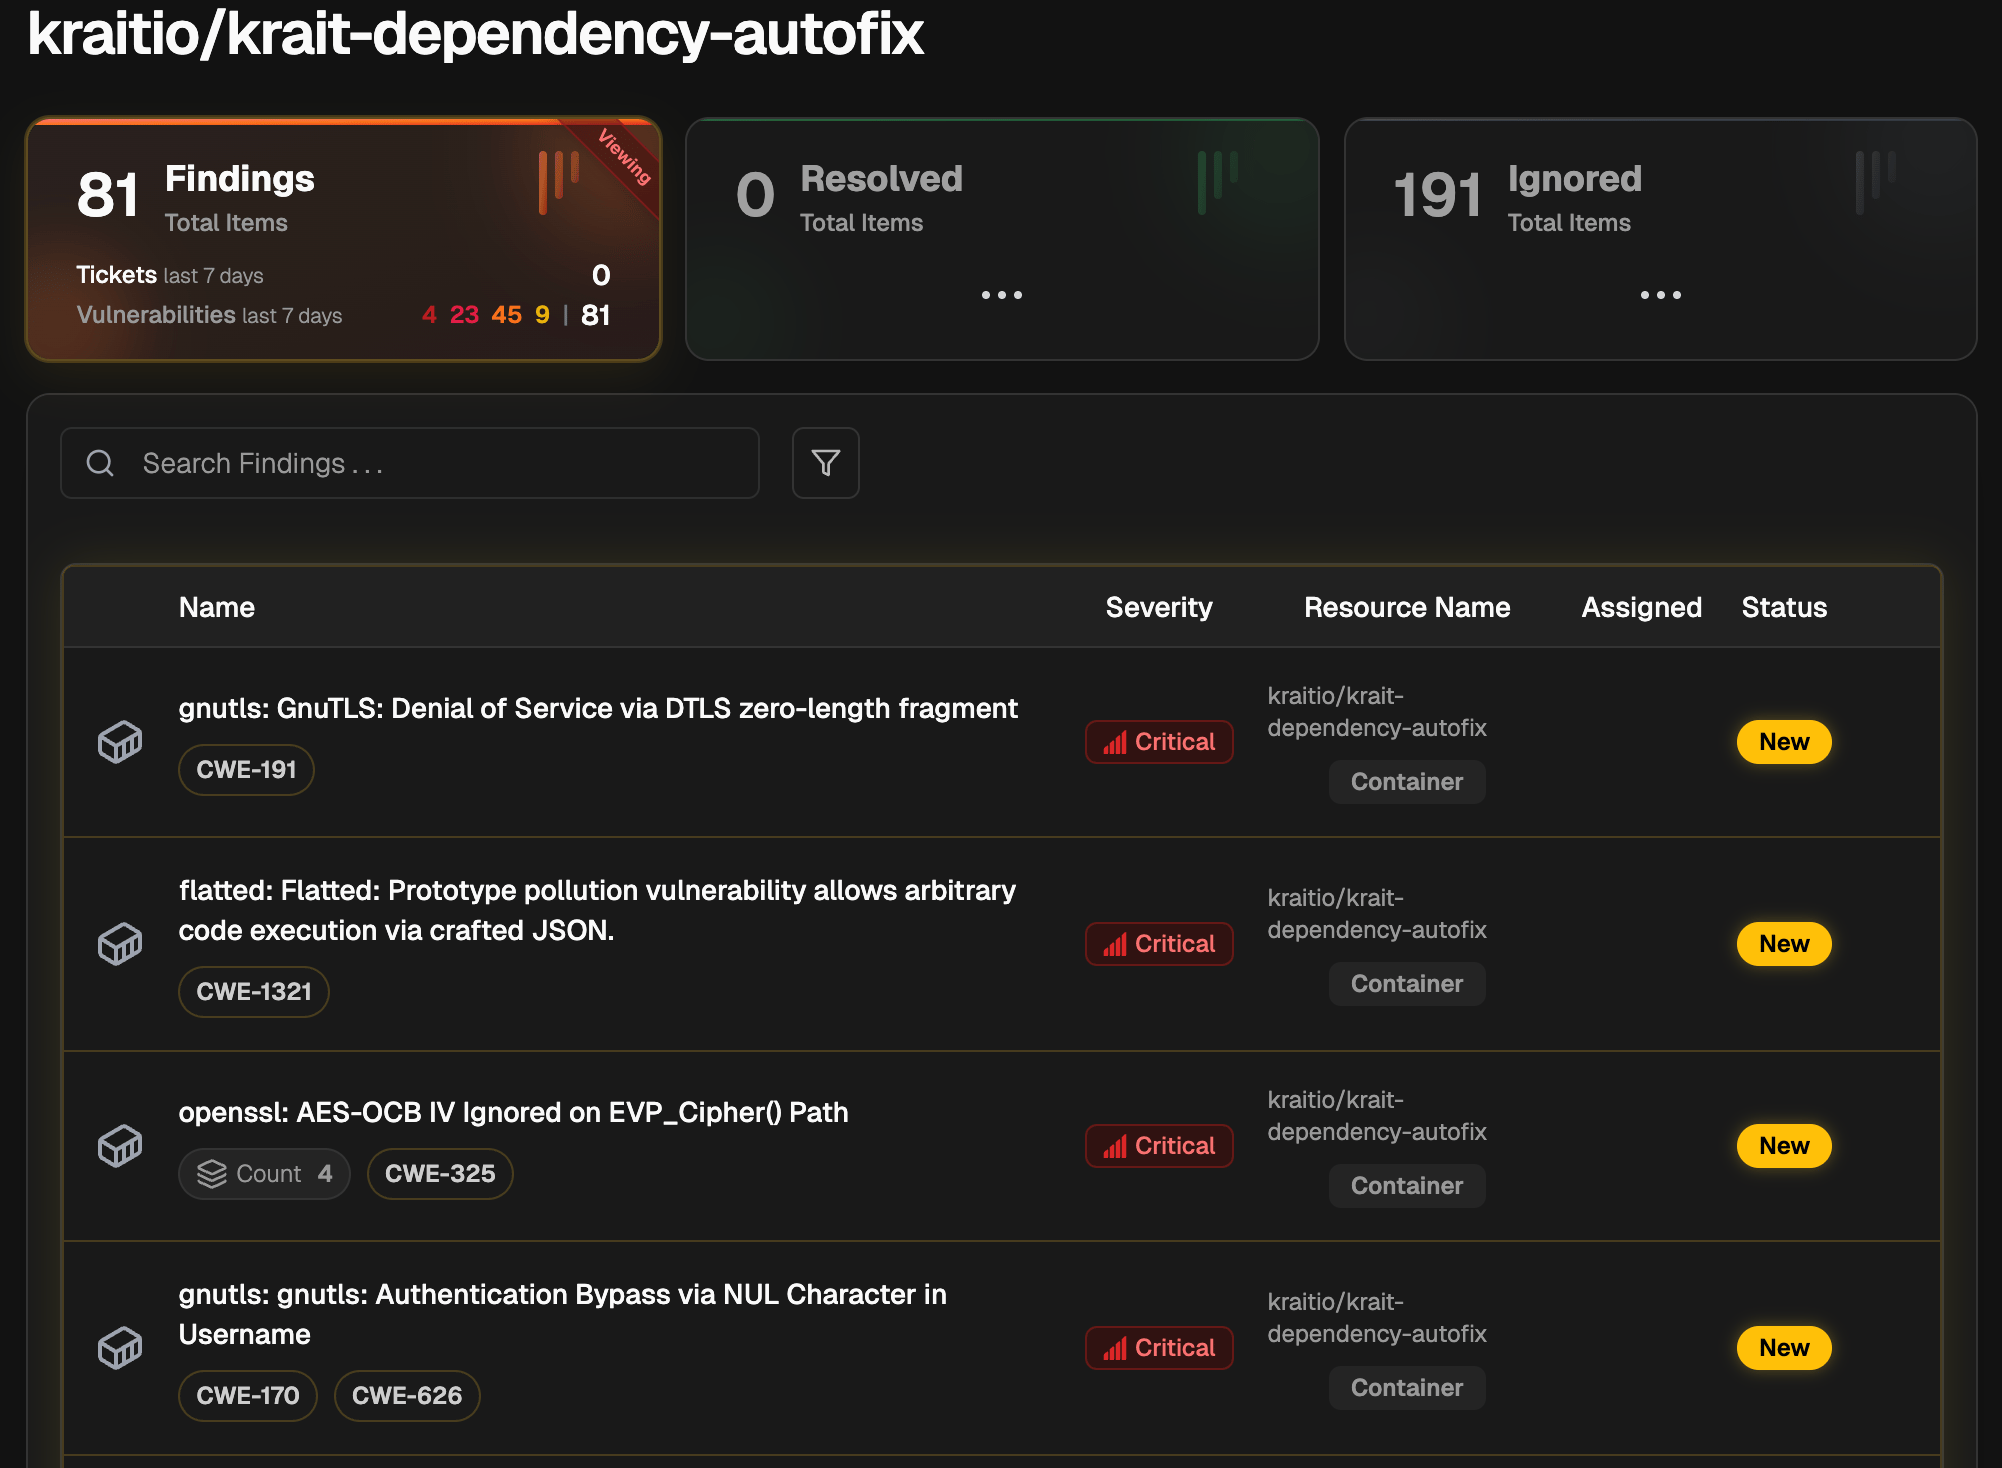Click resource name in openssl row
The image size is (2002, 1468).
pyautogui.click(x=1377, y=1116)
